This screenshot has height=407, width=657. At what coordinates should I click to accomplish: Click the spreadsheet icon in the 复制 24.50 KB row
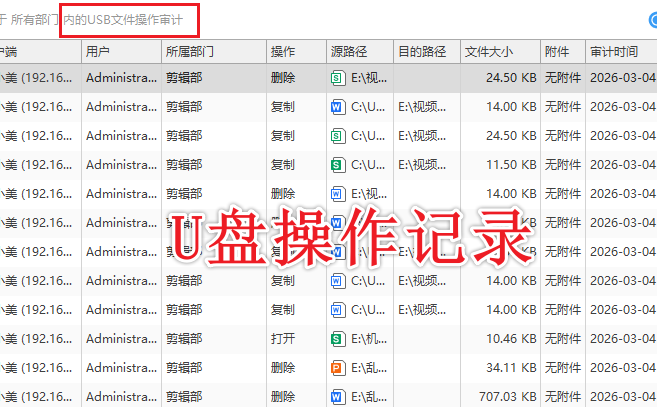tap(338, 136)
